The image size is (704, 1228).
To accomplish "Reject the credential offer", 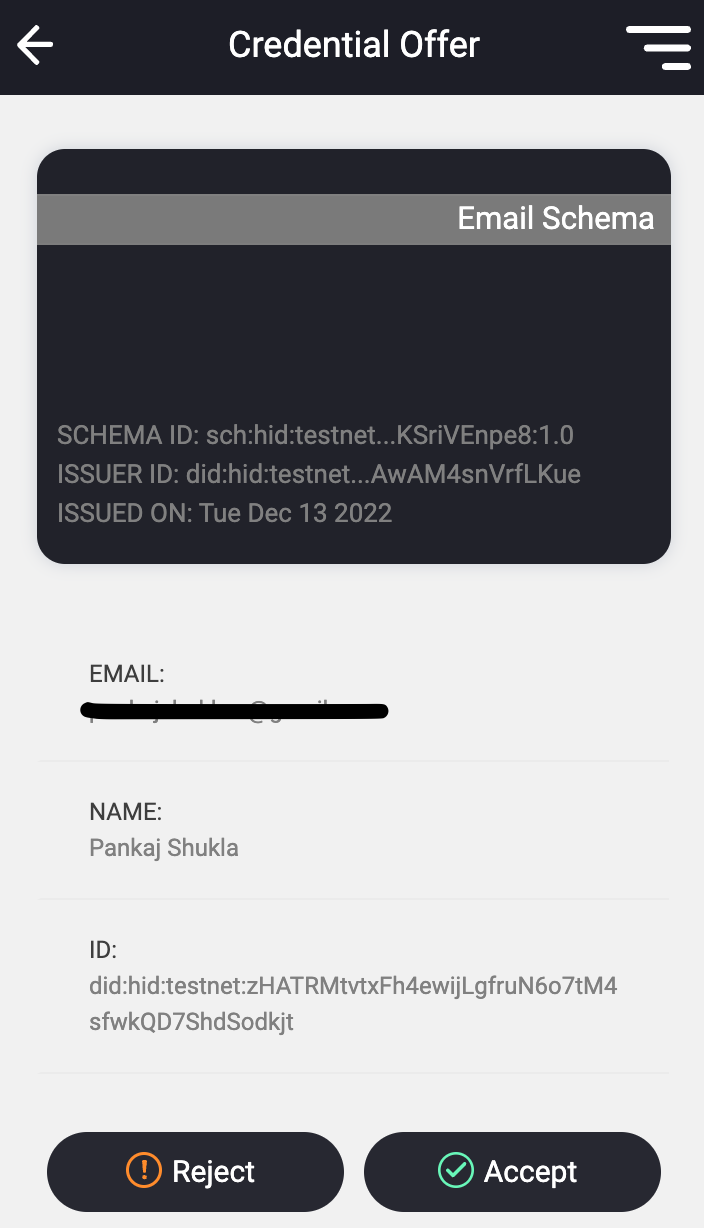I will 195,1171.
